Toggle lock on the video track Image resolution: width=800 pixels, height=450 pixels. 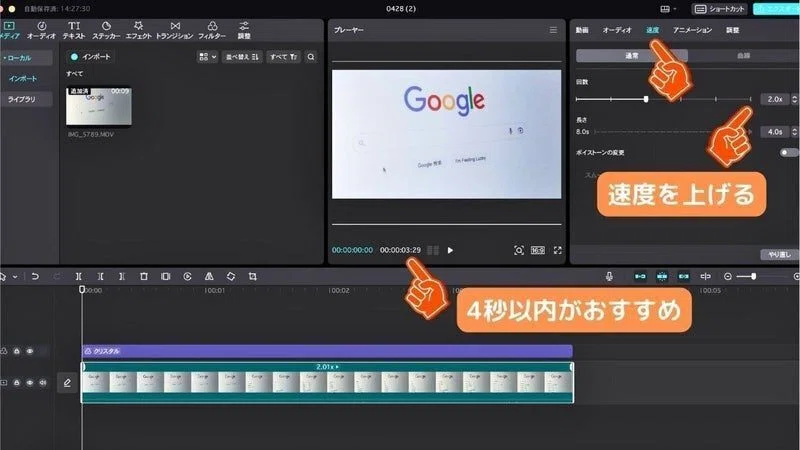(17, 383)
